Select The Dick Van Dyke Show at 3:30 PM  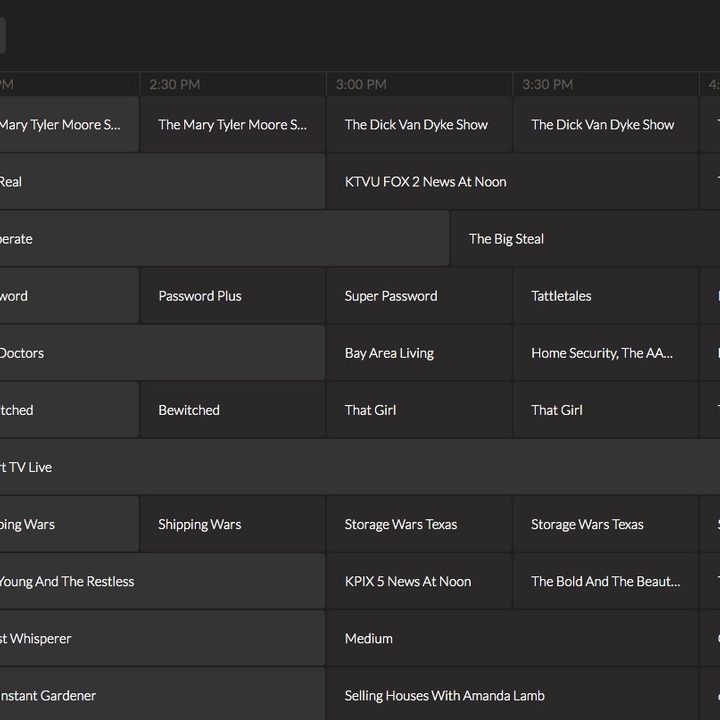[x=606, y=124]
